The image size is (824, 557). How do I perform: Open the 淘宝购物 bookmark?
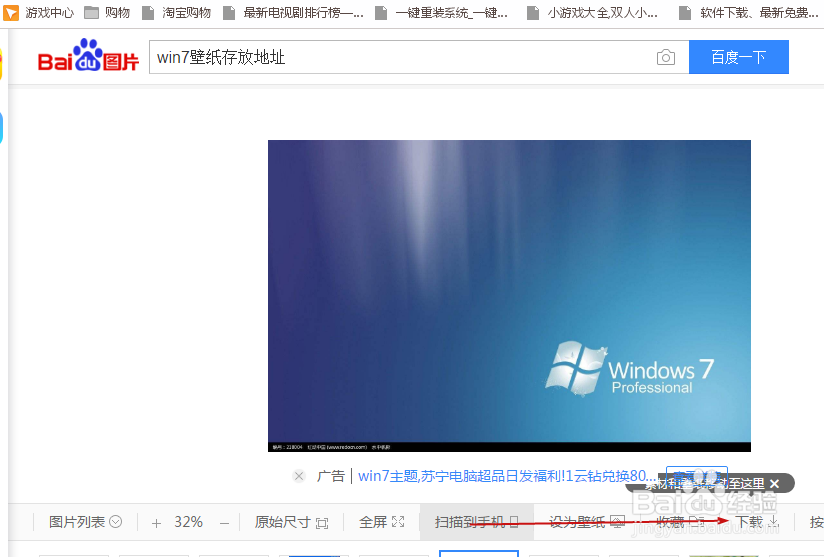(177, 12)
